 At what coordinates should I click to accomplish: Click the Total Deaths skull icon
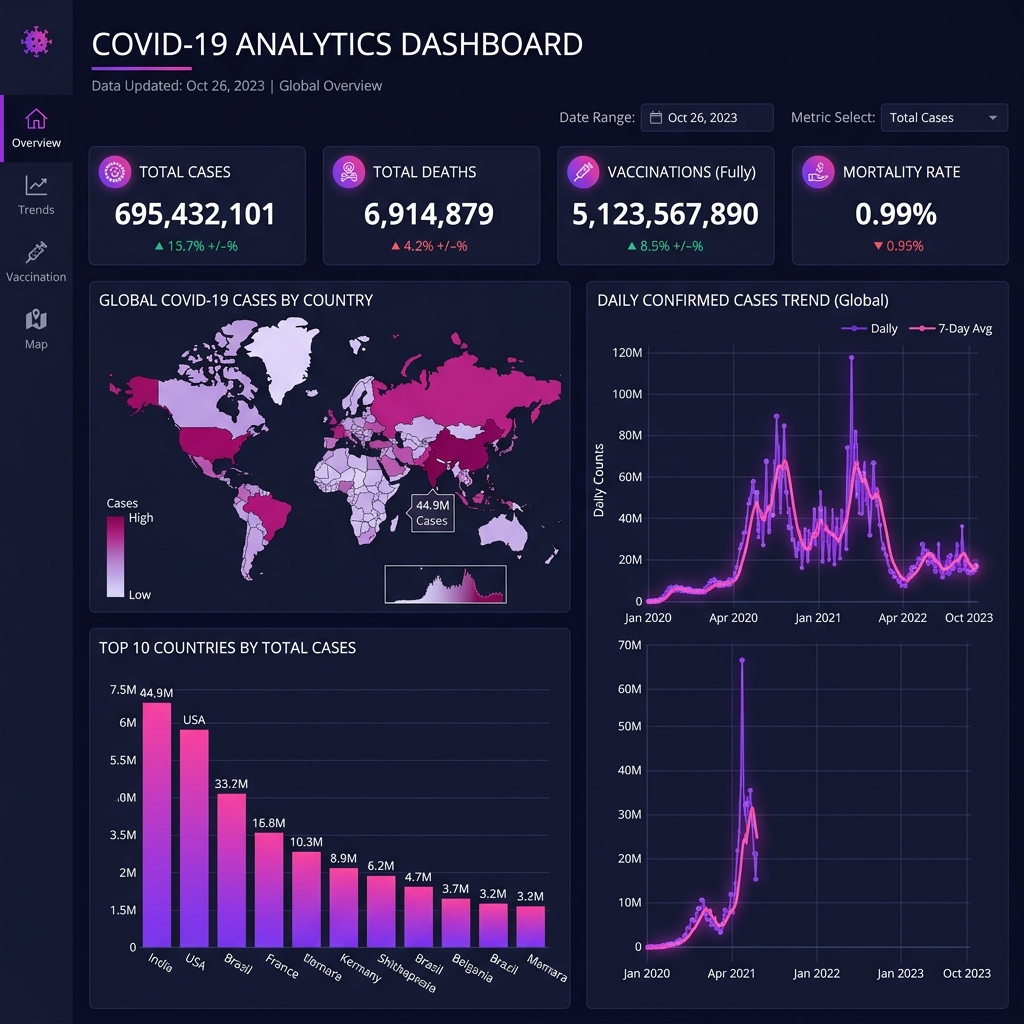349,172
